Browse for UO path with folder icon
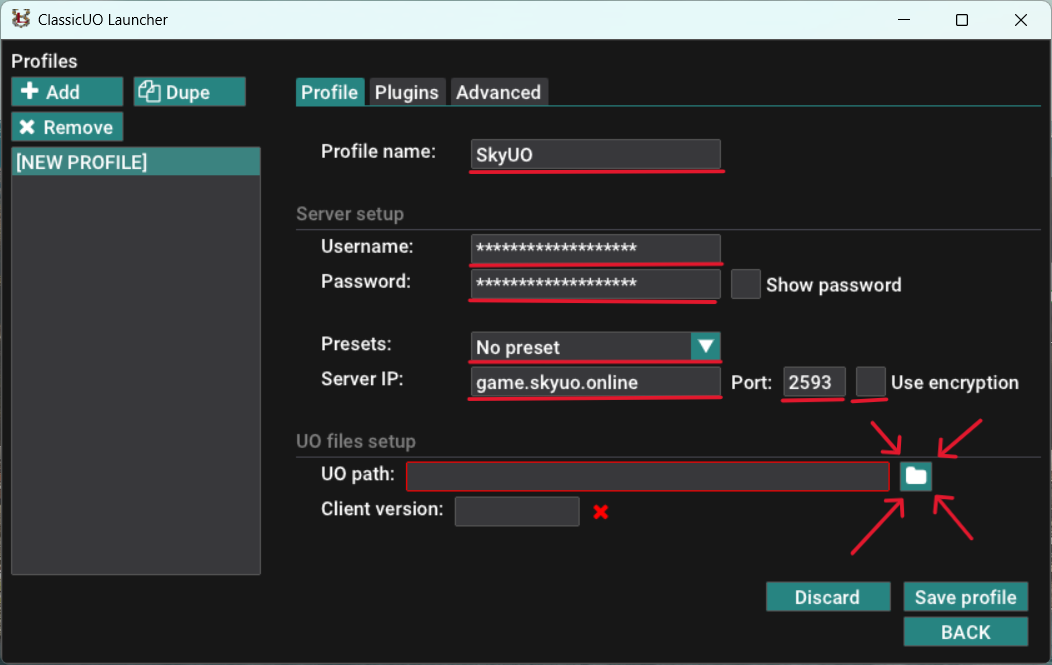Viewport: 1052px width, 665px height. 916,476
